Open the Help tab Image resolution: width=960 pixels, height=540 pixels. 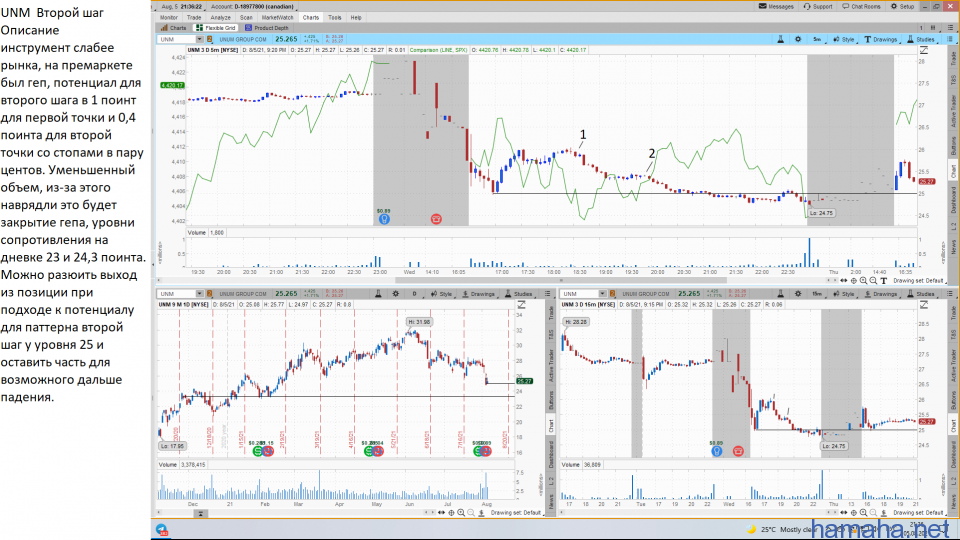(356, 18)
